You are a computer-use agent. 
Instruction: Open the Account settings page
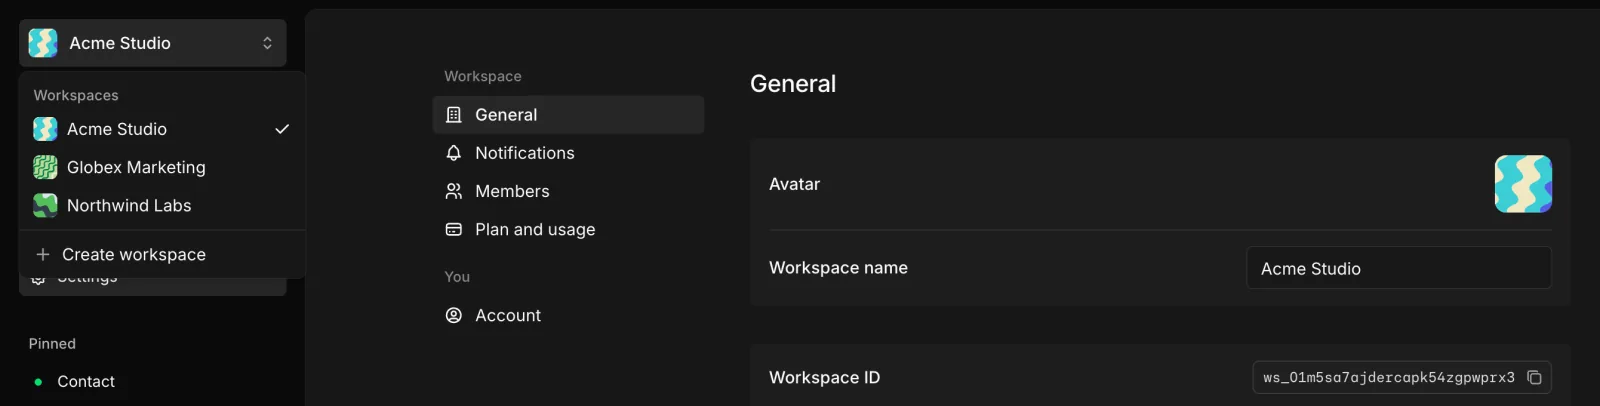point(568,315)
